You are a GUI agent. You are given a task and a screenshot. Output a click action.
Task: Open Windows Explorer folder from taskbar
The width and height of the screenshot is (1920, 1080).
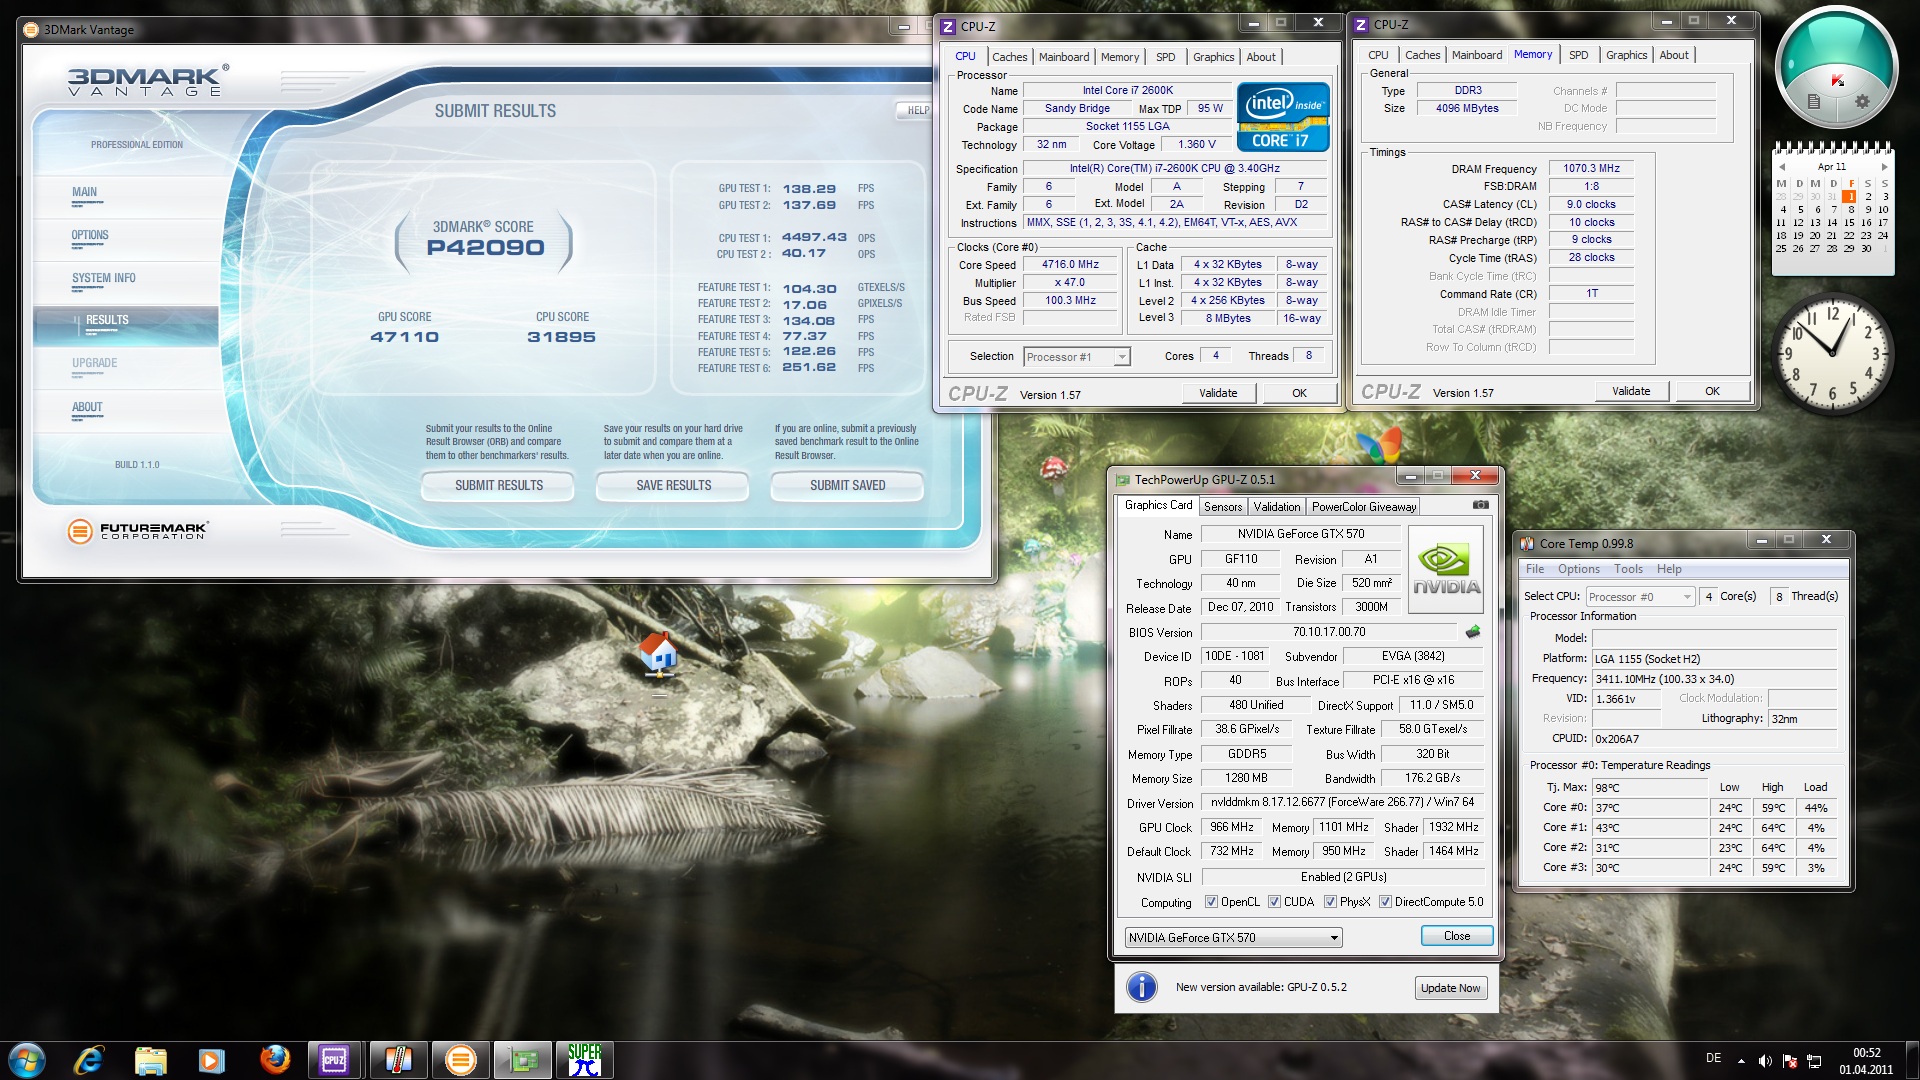pyautogui.click(x=150, y=1059)
